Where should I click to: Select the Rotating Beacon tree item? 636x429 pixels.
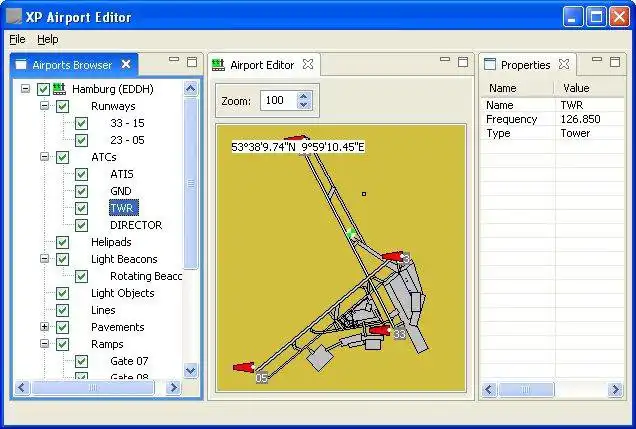pos(146,276)
